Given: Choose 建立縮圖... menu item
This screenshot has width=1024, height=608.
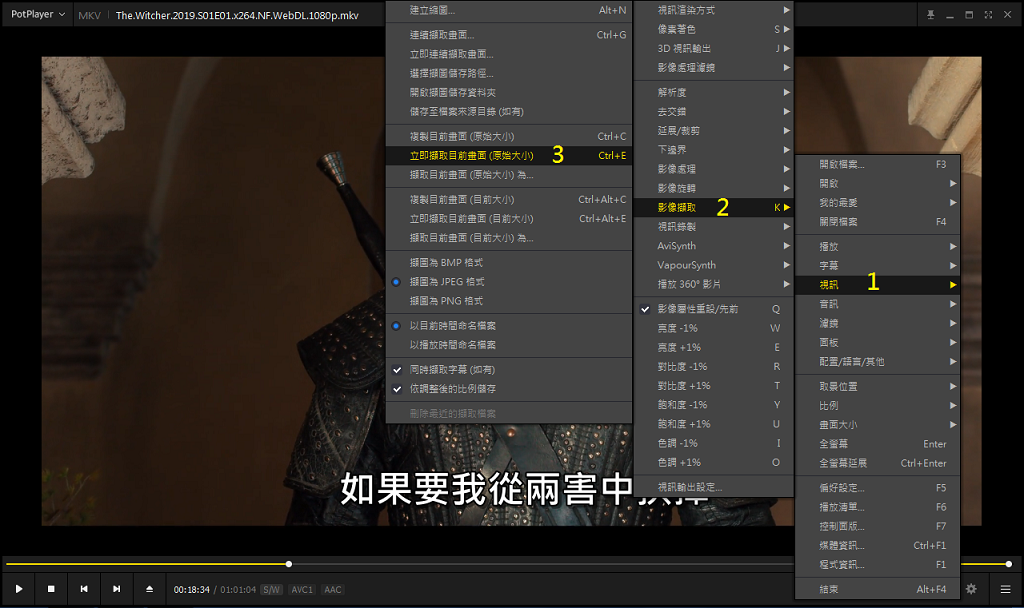Looking at the screenshot, I should (509, 10).
